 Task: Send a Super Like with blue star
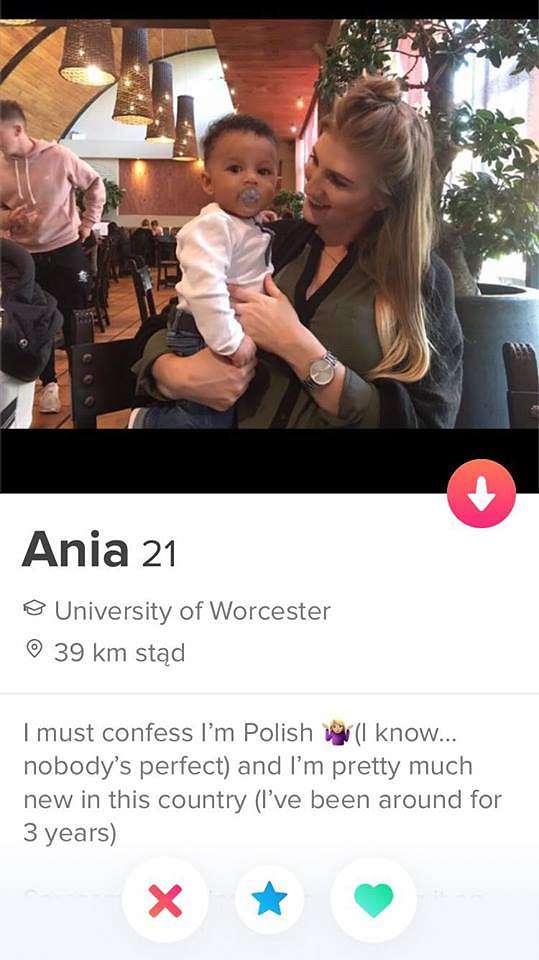click(x=269, y=899)
